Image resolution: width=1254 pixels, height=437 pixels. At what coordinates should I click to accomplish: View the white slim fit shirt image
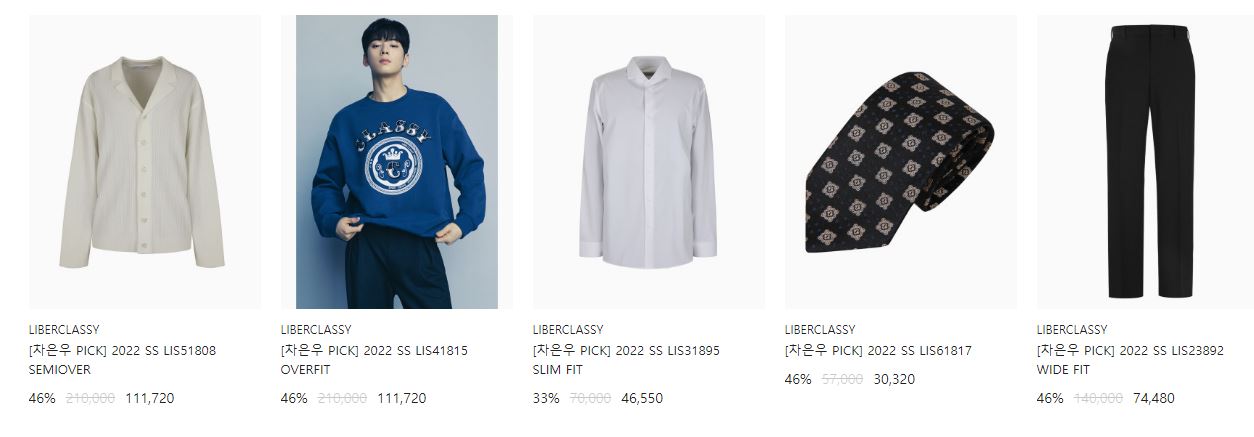[x=649, y=162]
